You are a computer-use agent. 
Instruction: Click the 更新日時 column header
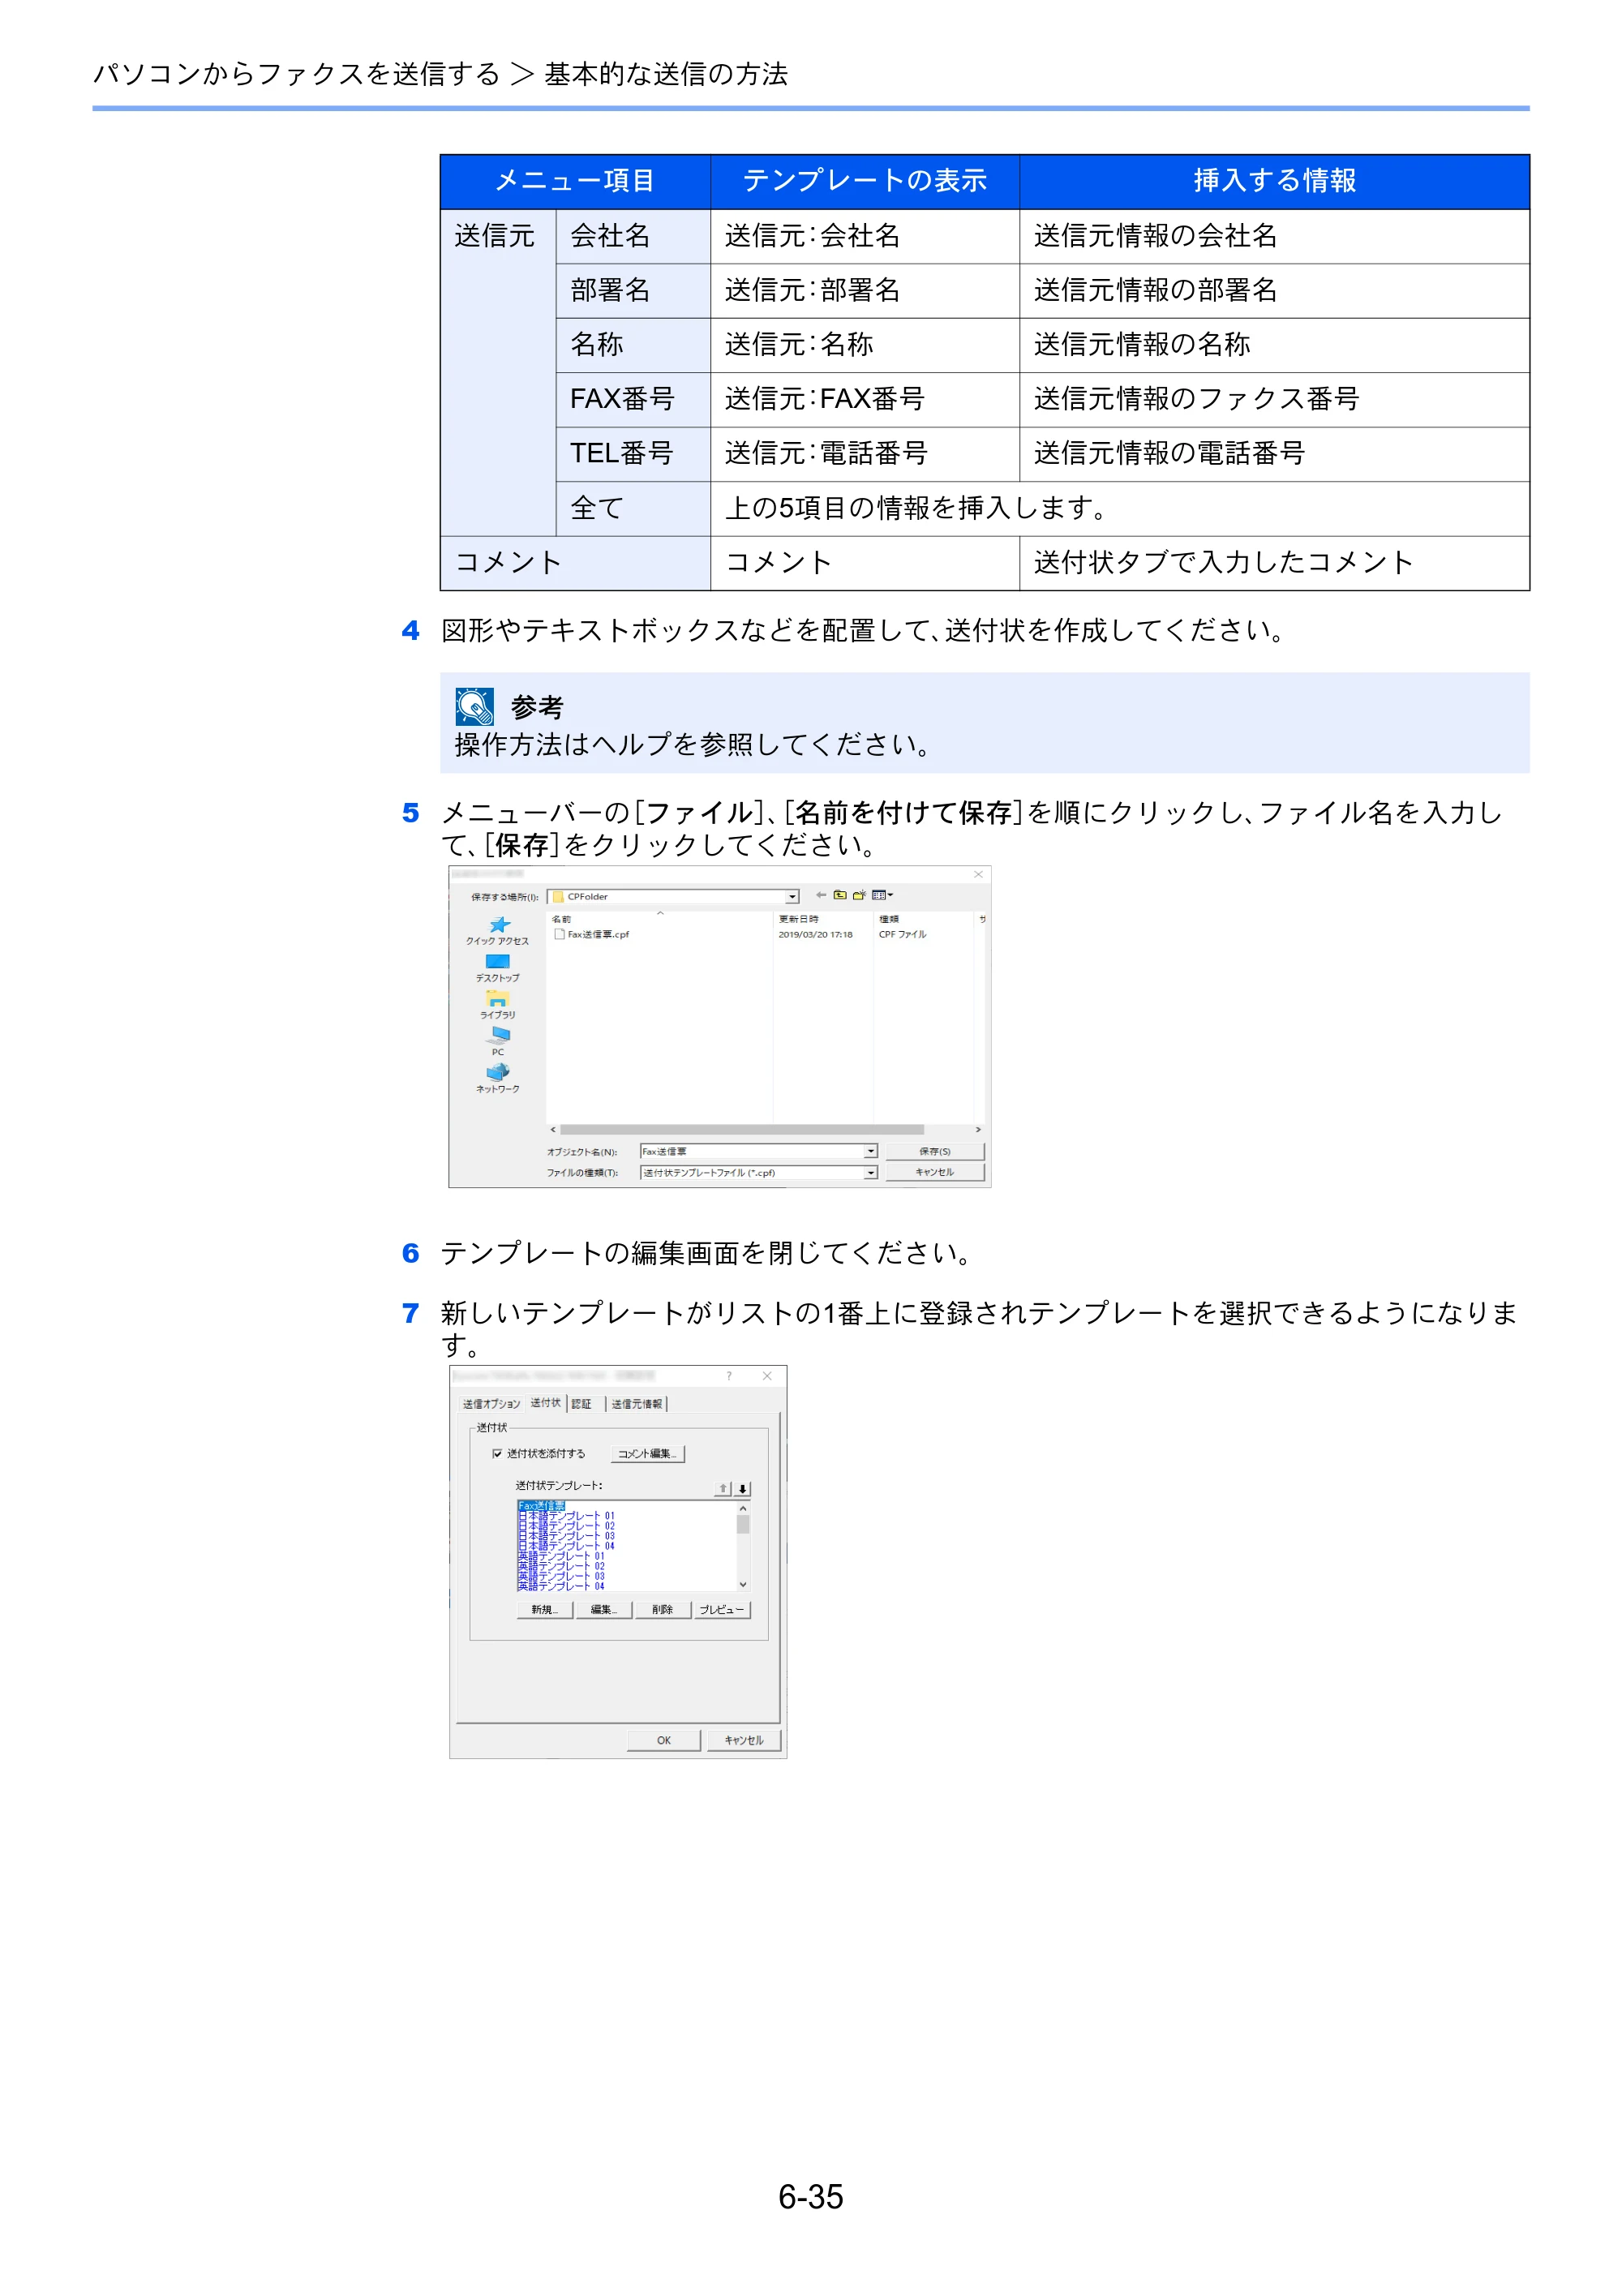click(x=799, y=919)
